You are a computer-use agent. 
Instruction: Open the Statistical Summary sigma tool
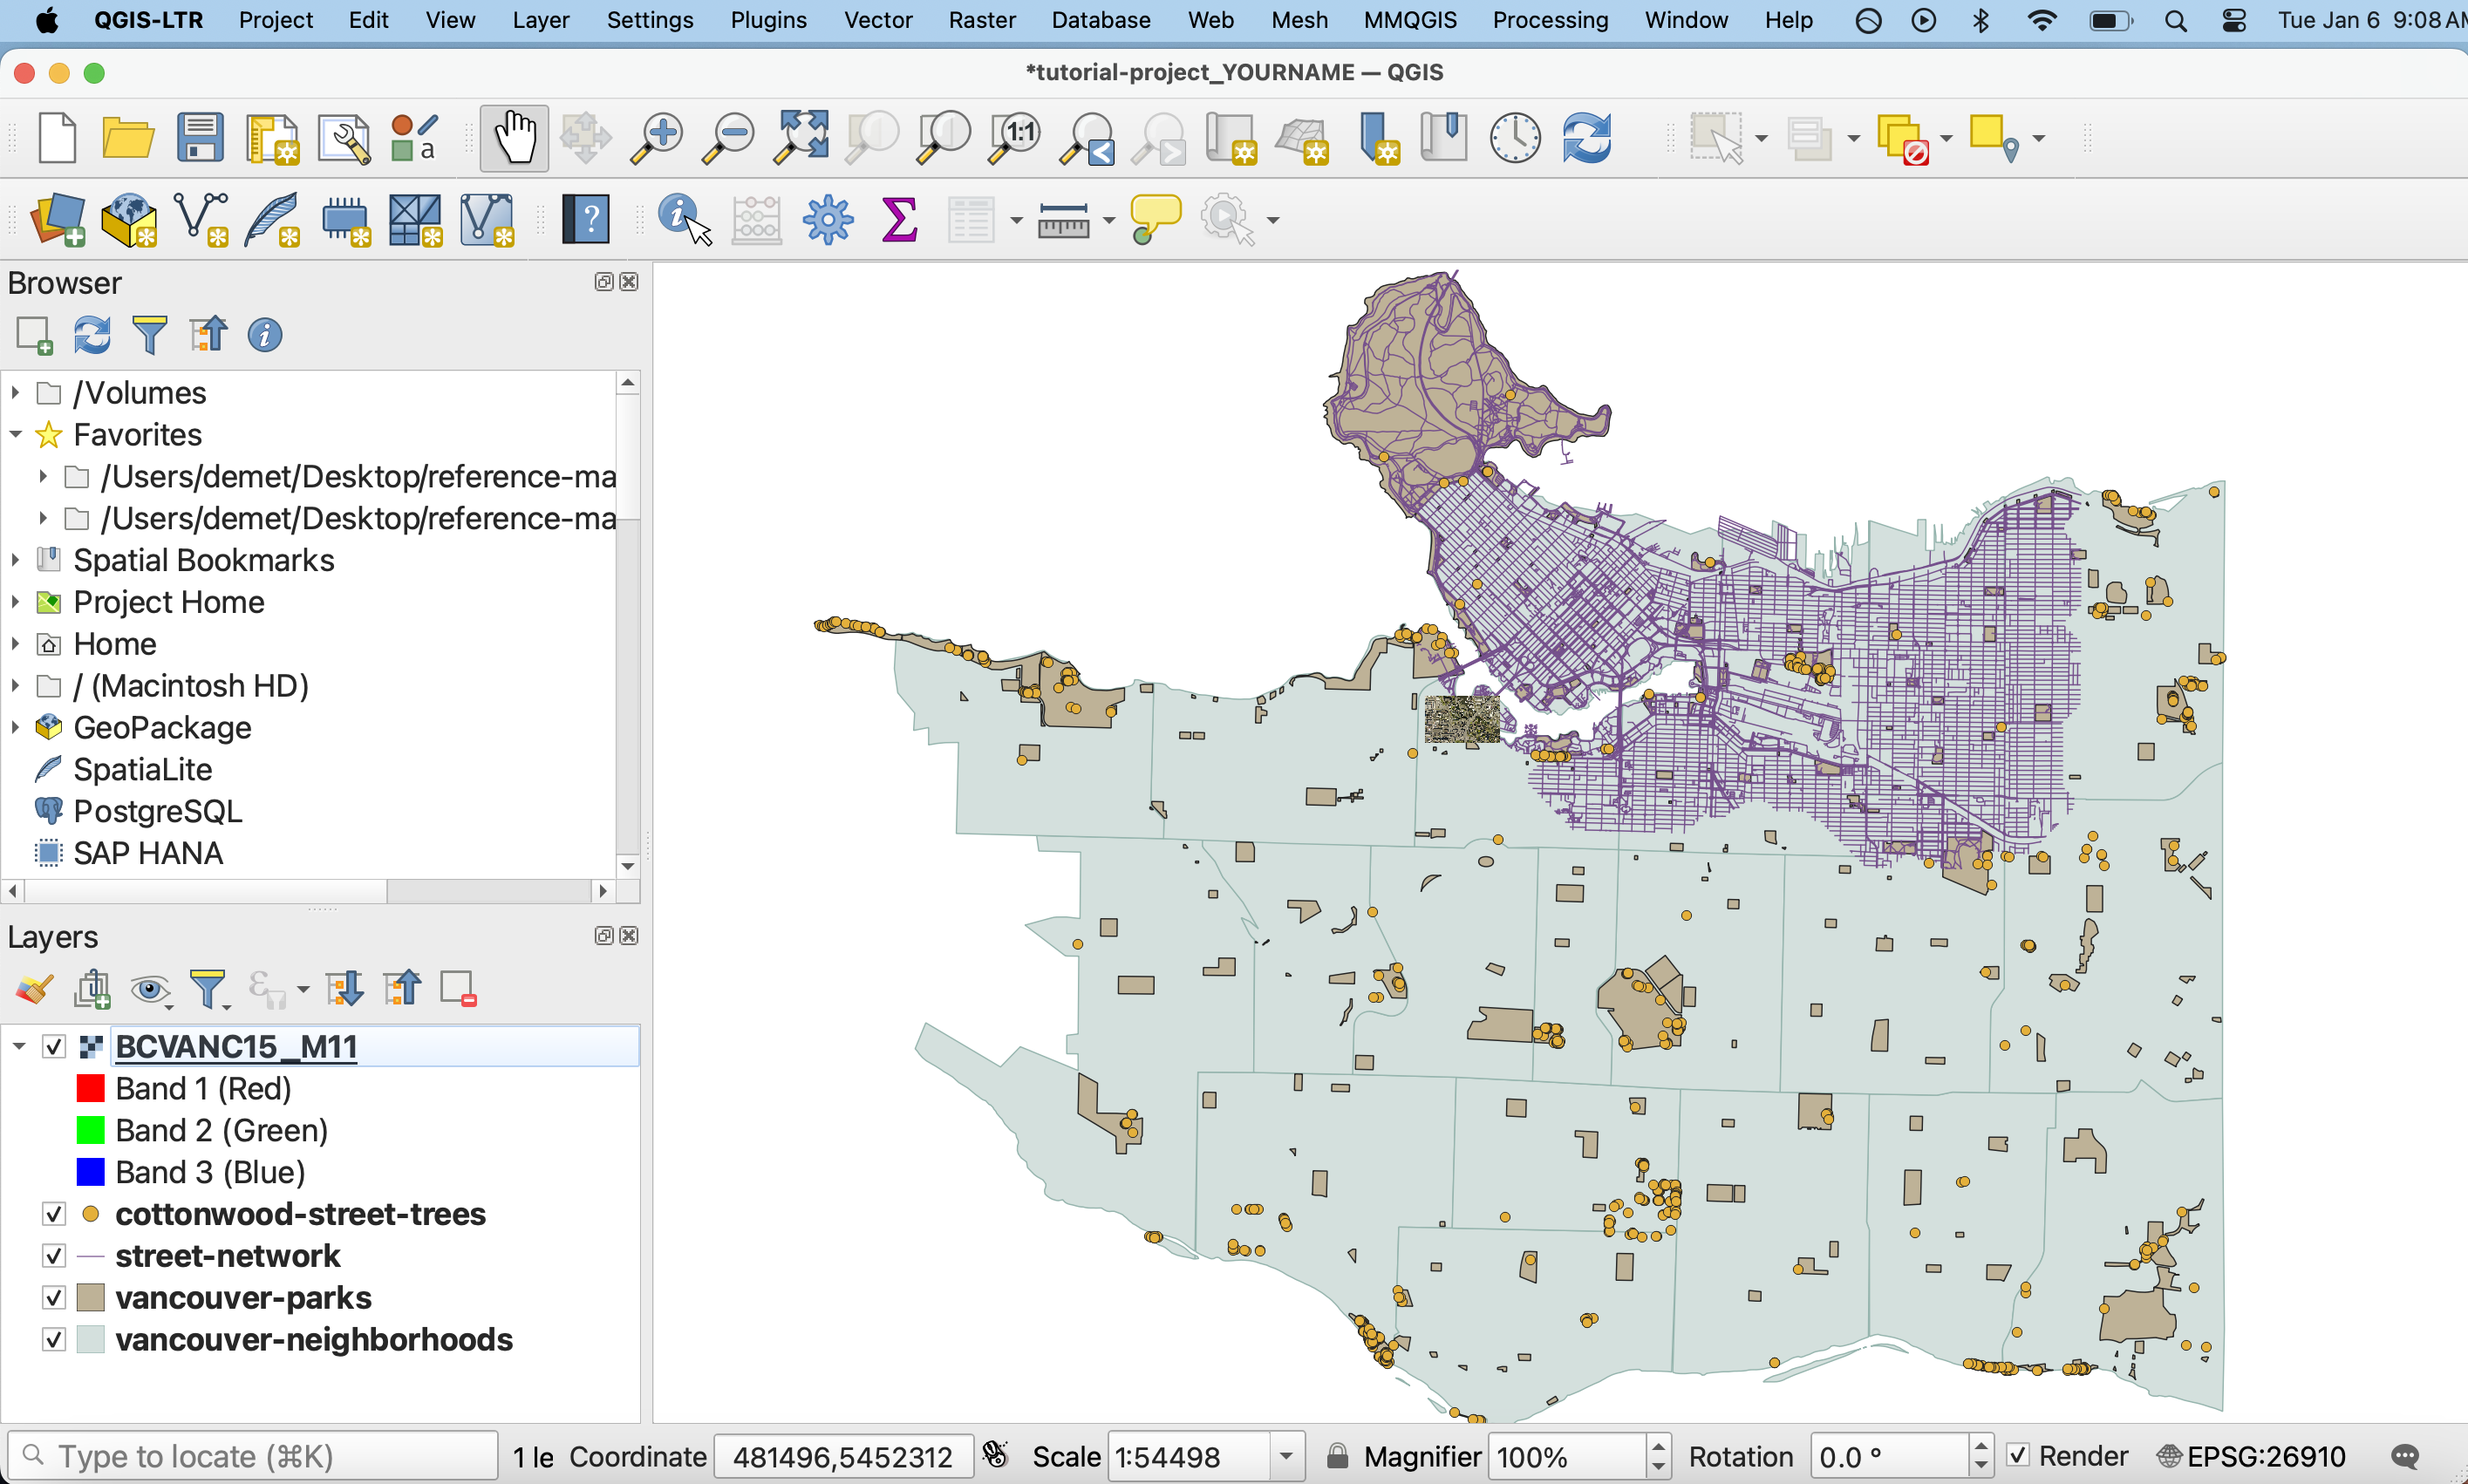point(899,219)
